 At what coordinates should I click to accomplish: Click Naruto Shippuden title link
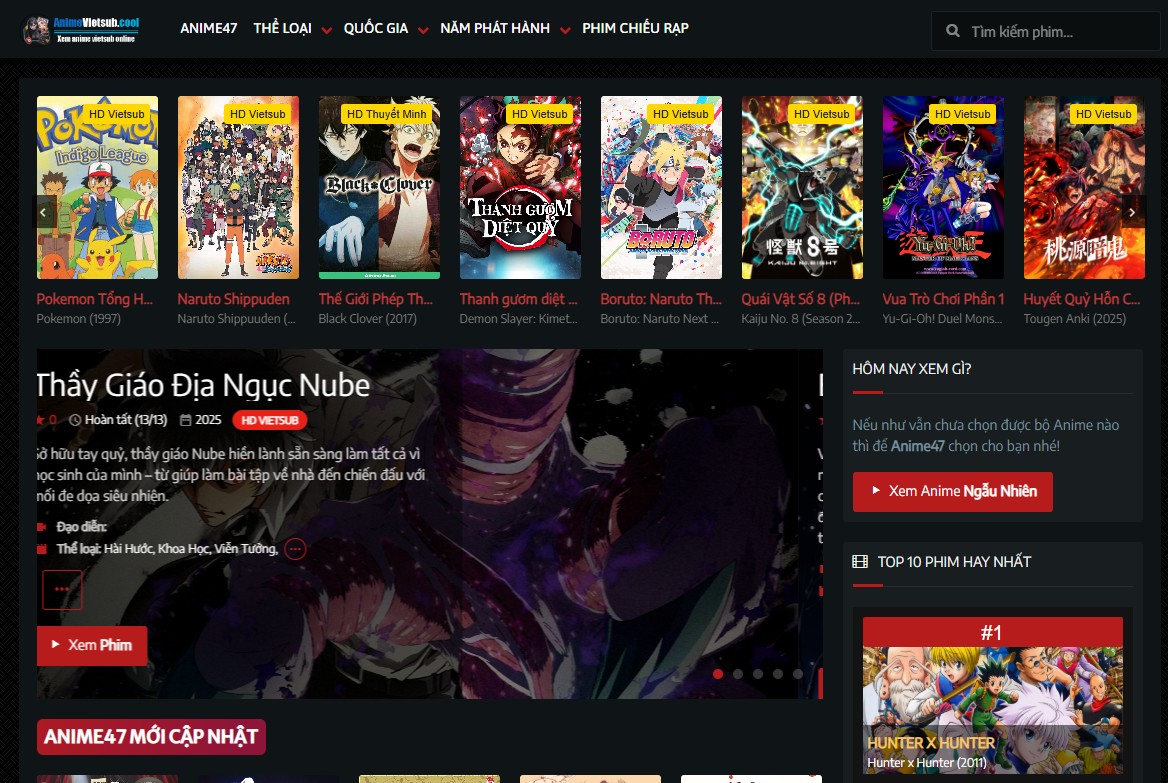233,299
